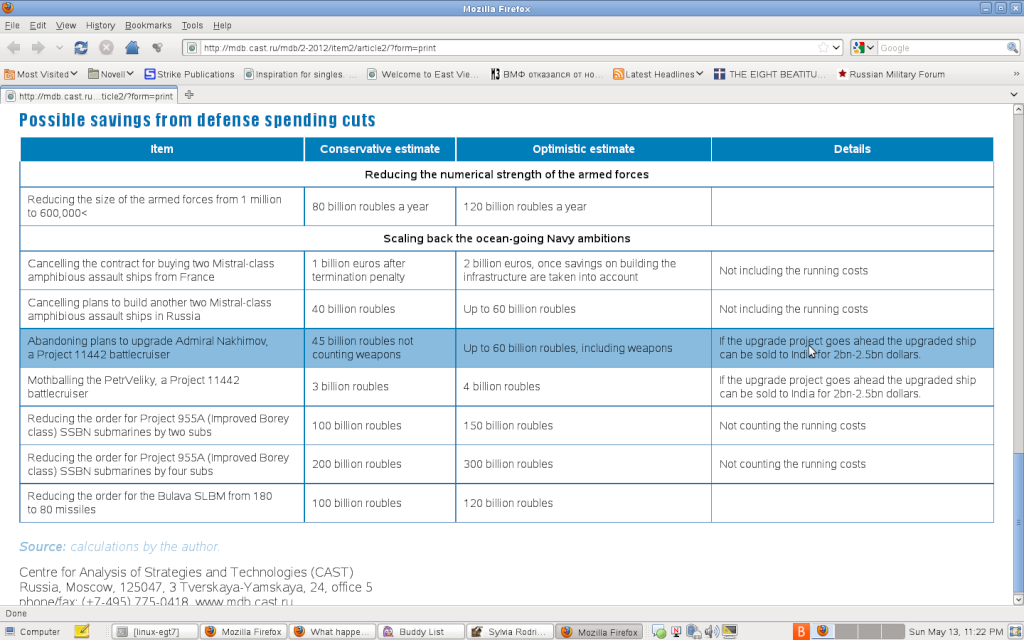Open the URL bar history dropdown
1024x640 pixels.
pyautogui.click(x=836, y=48)
